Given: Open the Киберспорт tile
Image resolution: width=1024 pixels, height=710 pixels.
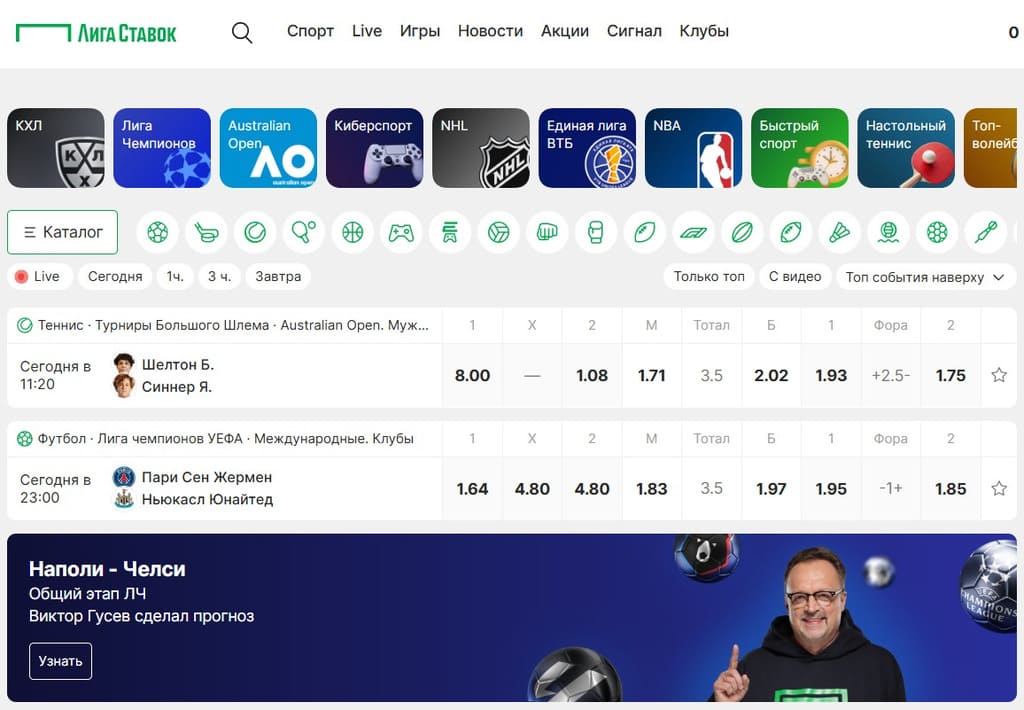Looking at the screenshot, I should [375, 148].
